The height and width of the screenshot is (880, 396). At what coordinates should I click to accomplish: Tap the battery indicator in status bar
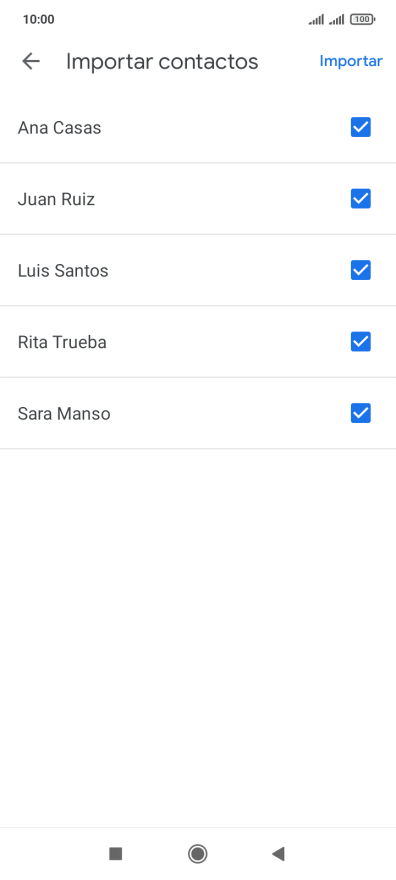point(363,20)
